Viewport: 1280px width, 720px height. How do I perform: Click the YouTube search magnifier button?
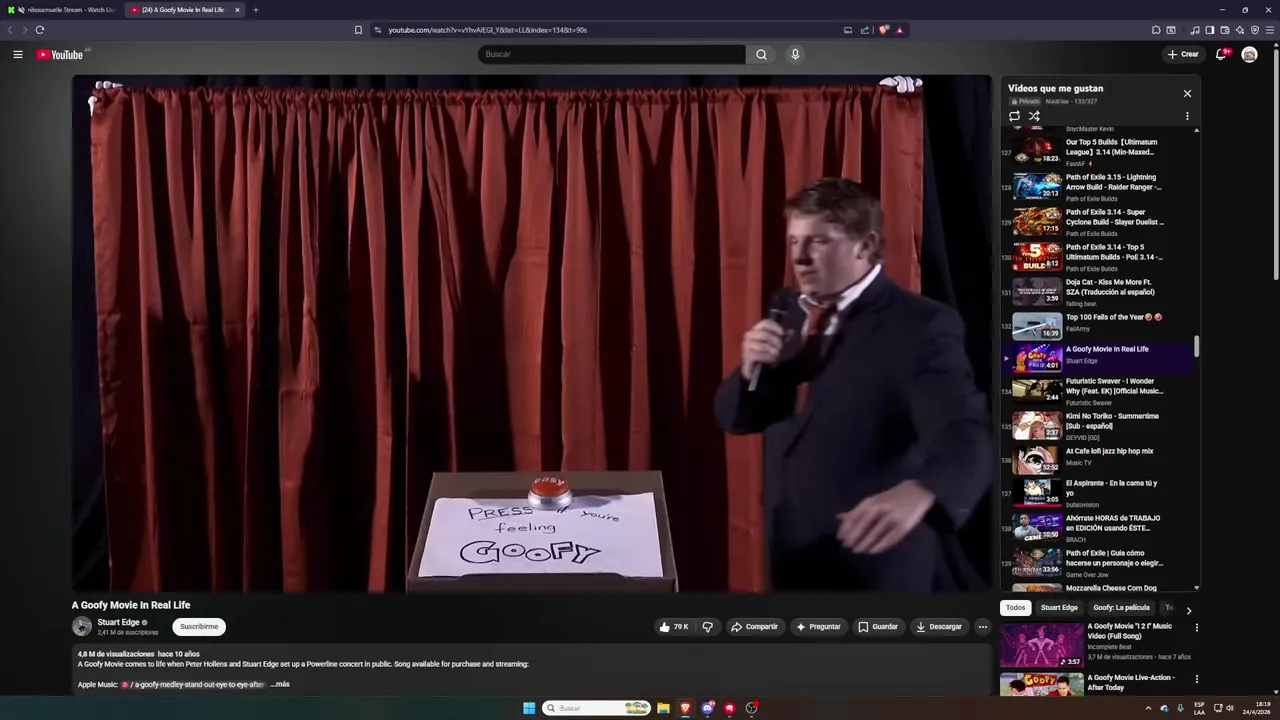(761, 54)
